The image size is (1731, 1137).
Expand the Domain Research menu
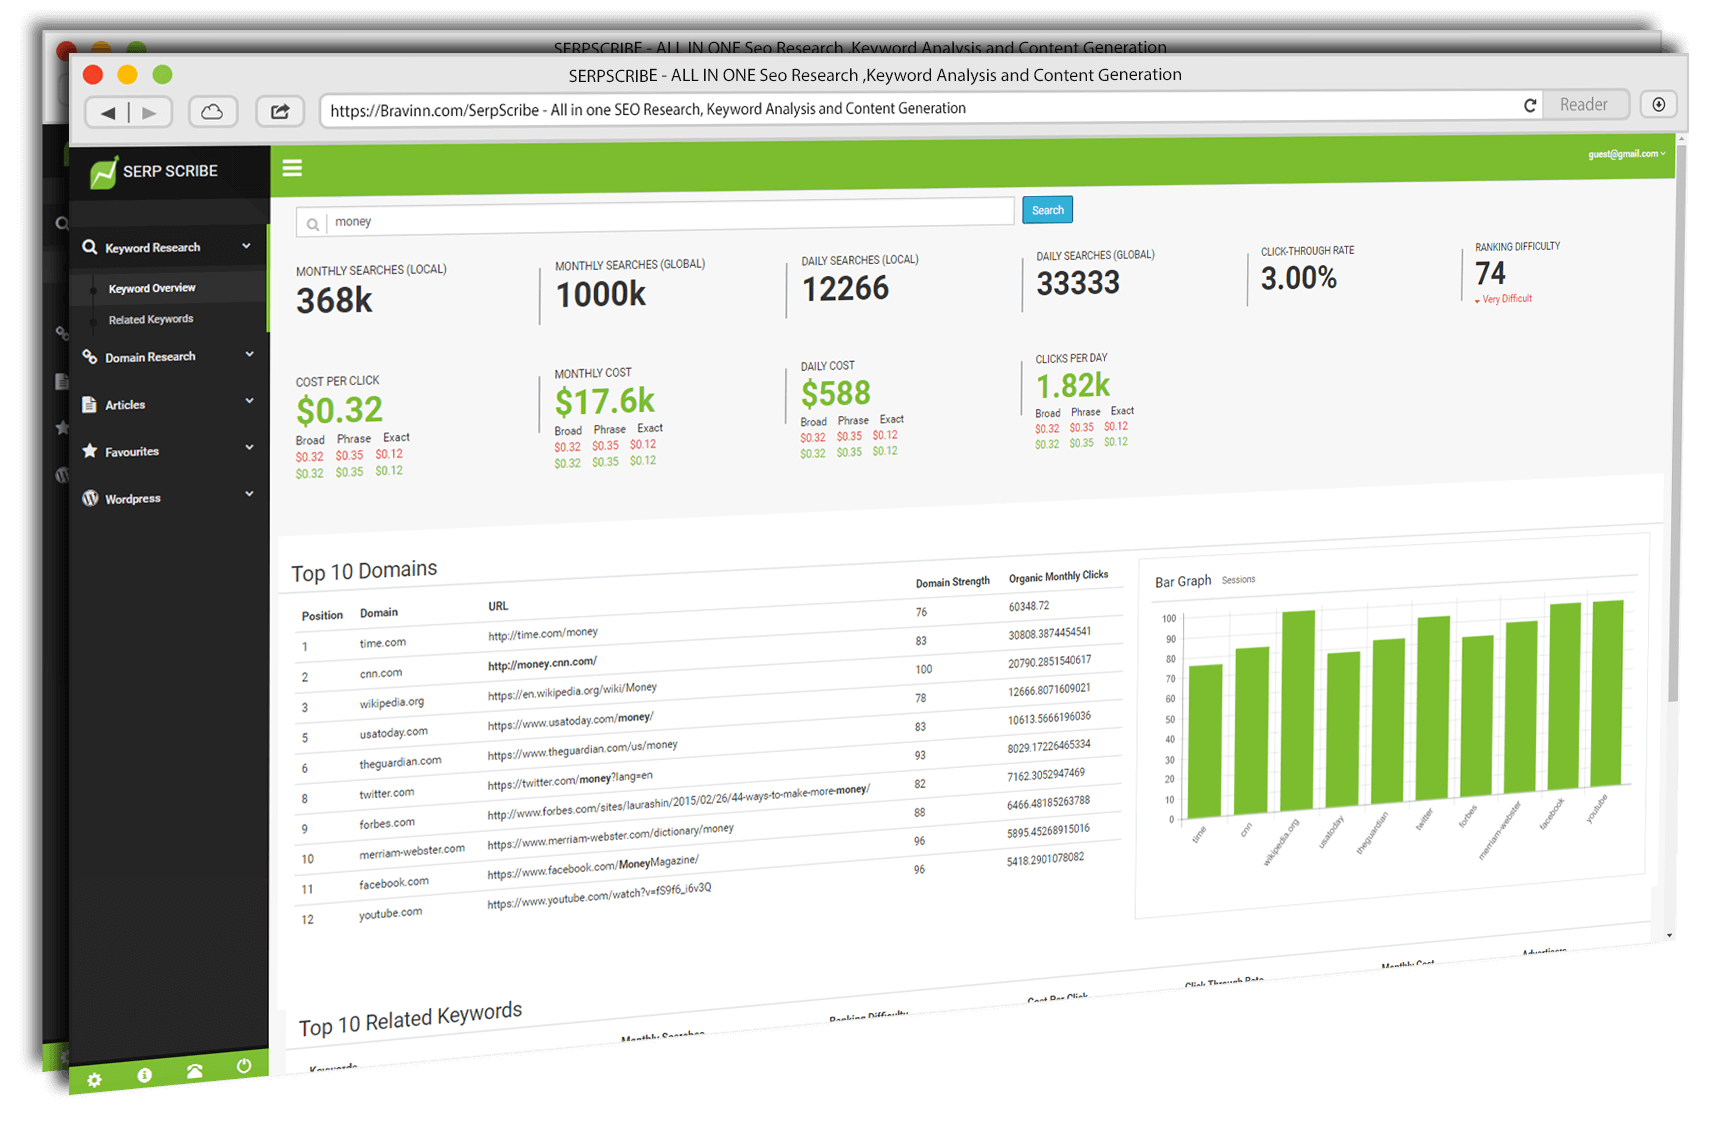[x=168, y=357]
